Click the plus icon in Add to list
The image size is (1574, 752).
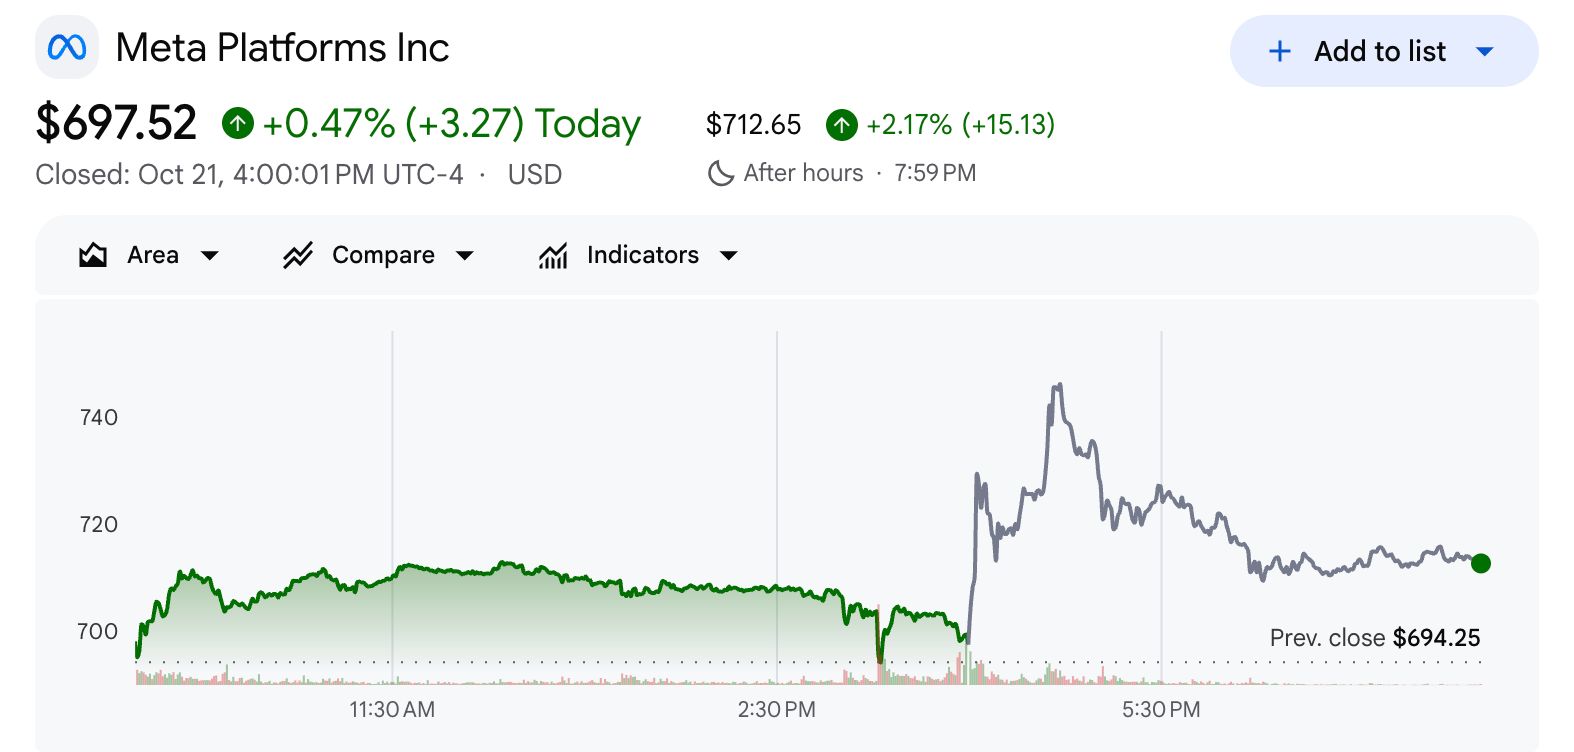click(x=1279, y=51)
